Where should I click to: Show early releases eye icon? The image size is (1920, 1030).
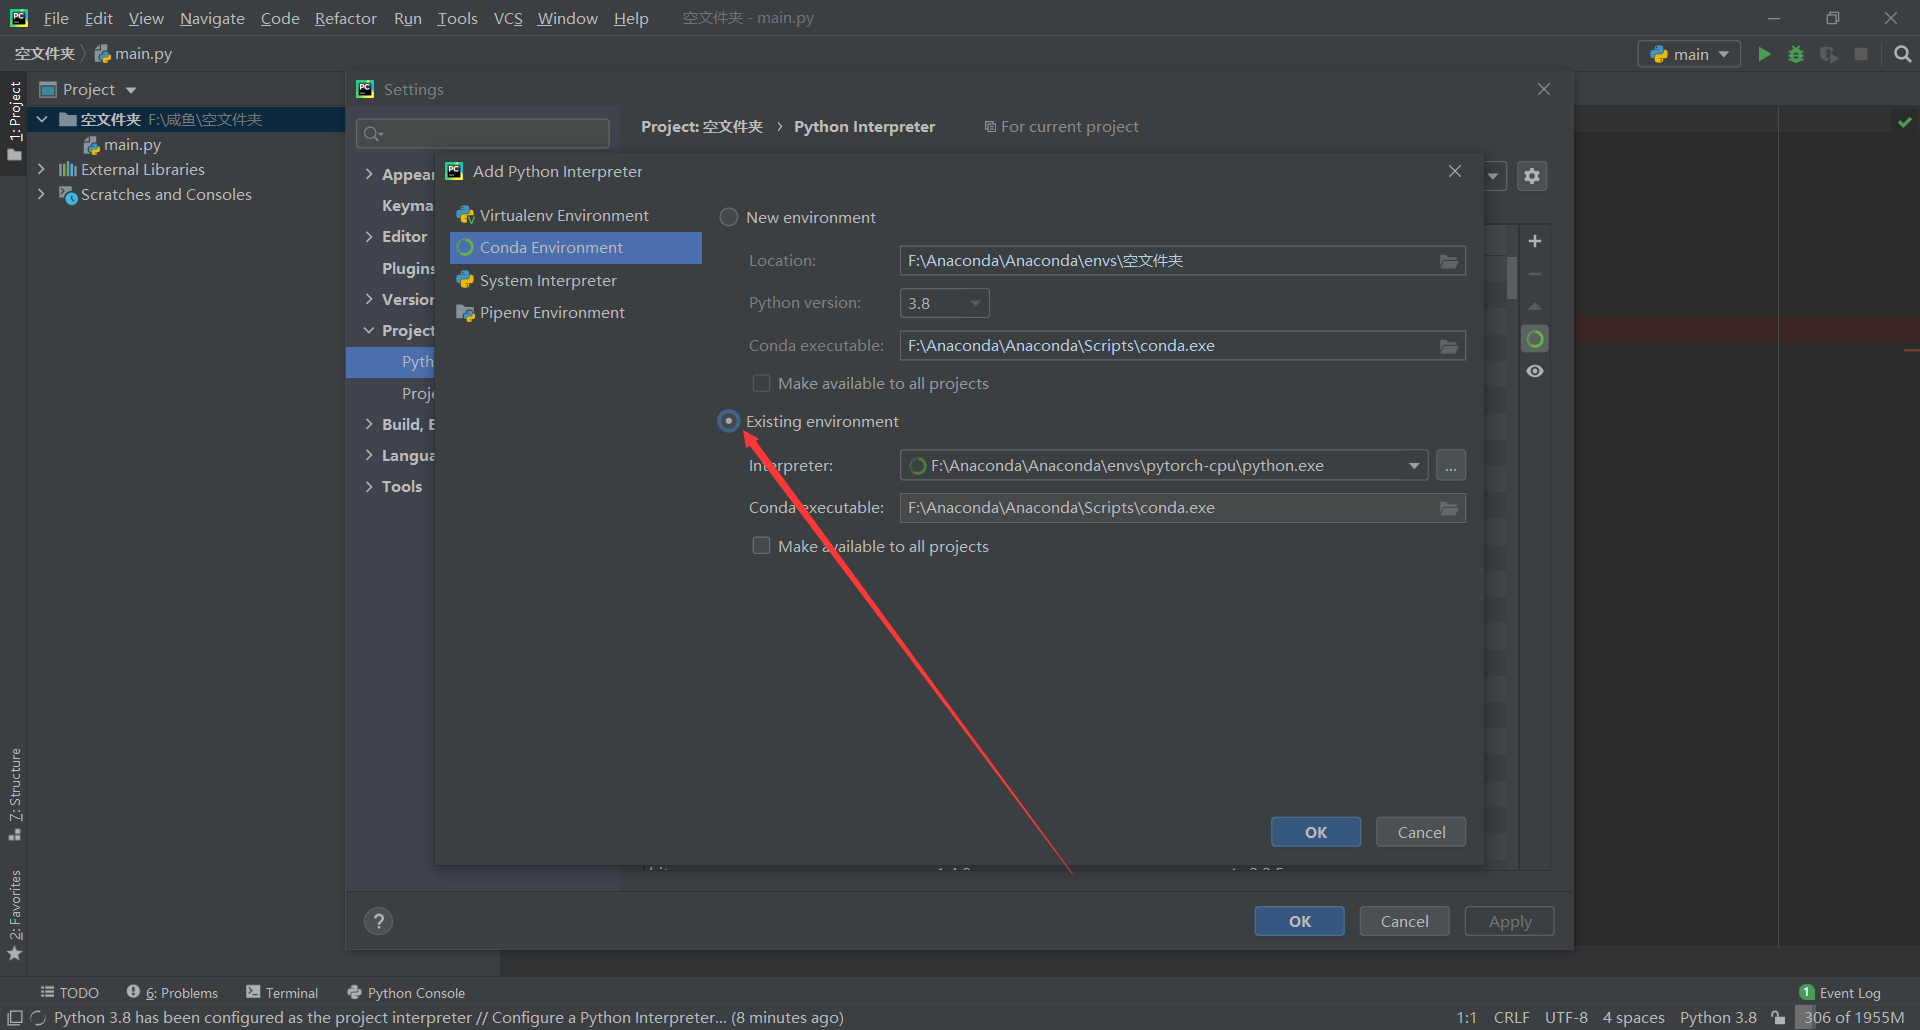1535,371
